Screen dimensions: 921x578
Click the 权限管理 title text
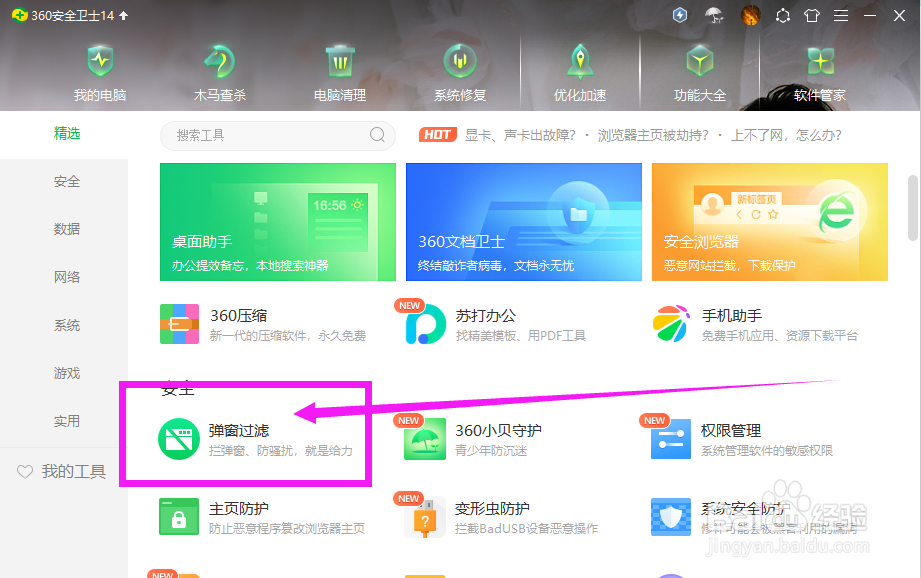(731, 431)
